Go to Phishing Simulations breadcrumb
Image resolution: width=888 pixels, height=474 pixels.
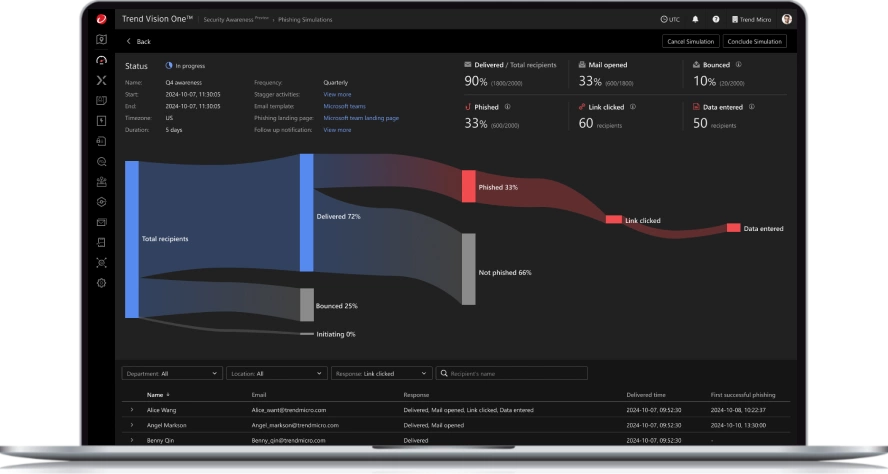pyautogui.click(x=305, y=19)
